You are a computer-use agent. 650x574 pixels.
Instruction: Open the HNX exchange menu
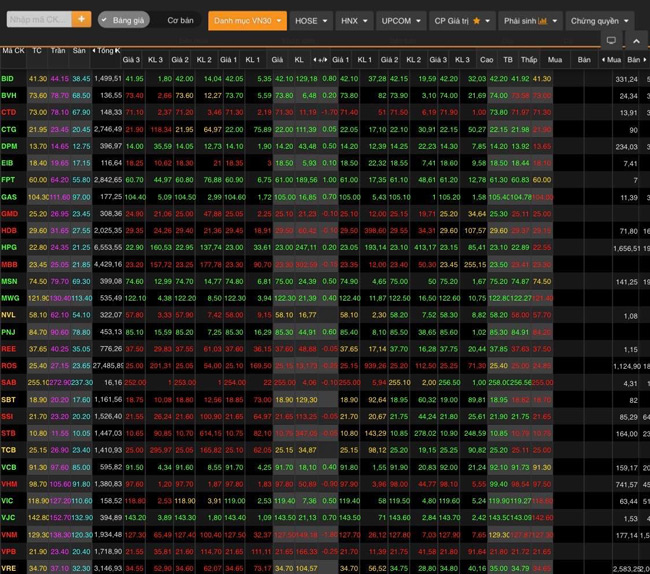tap(353, 20)
